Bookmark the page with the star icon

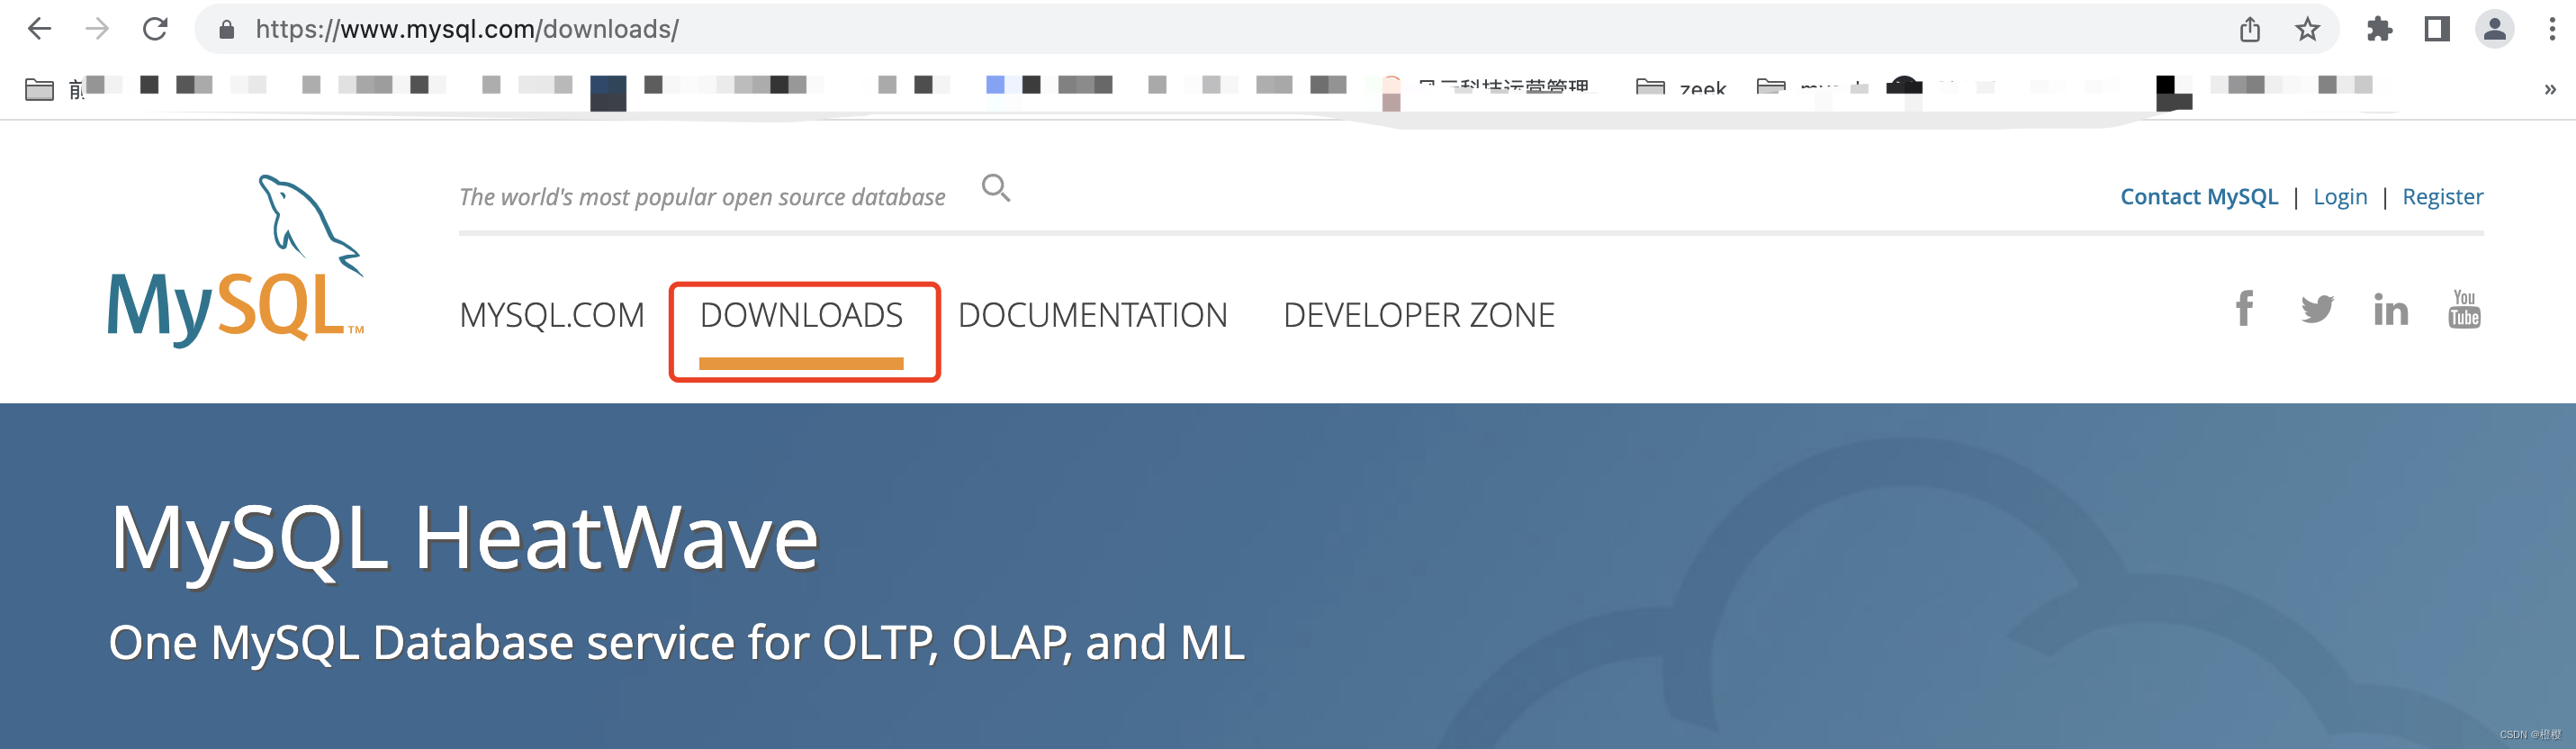coord(2307,29)
